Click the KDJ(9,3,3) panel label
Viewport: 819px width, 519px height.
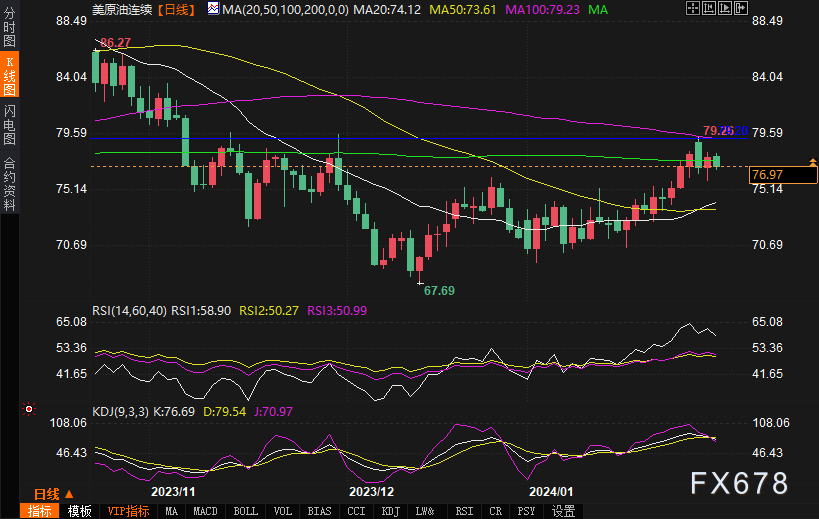coord(121,411)
